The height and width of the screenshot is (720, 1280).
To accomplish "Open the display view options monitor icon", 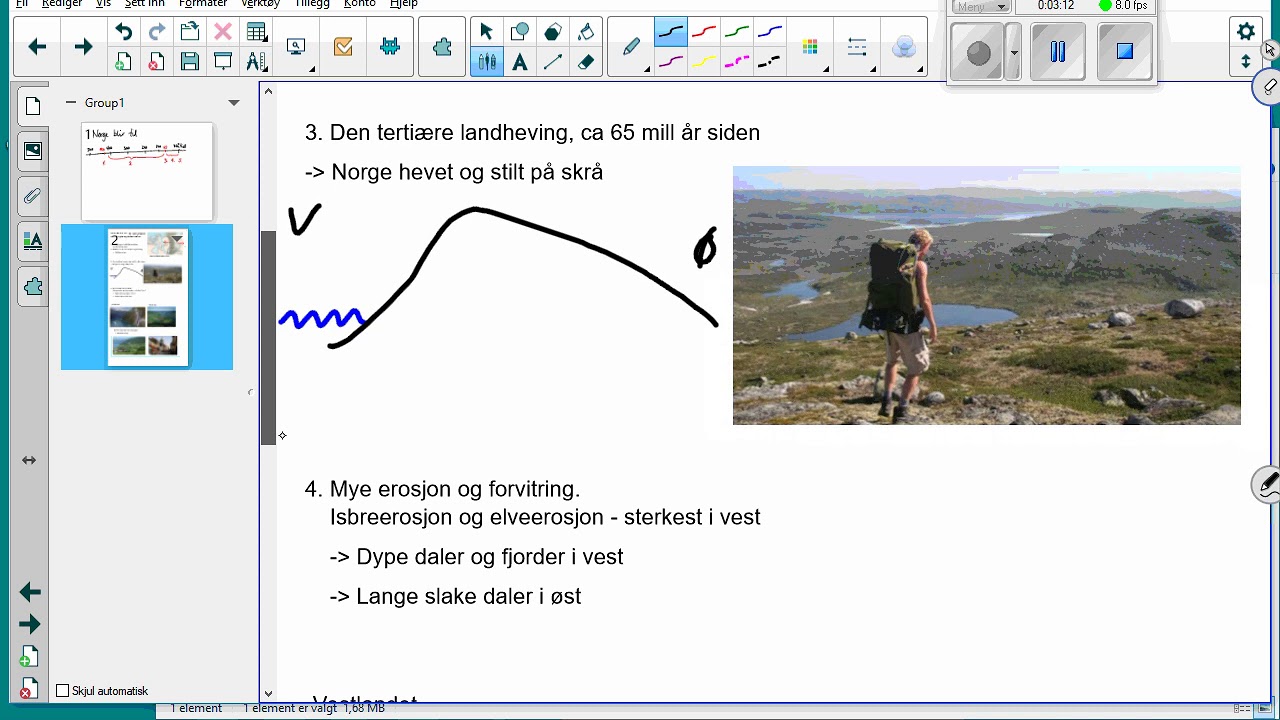I will [297, 47].
